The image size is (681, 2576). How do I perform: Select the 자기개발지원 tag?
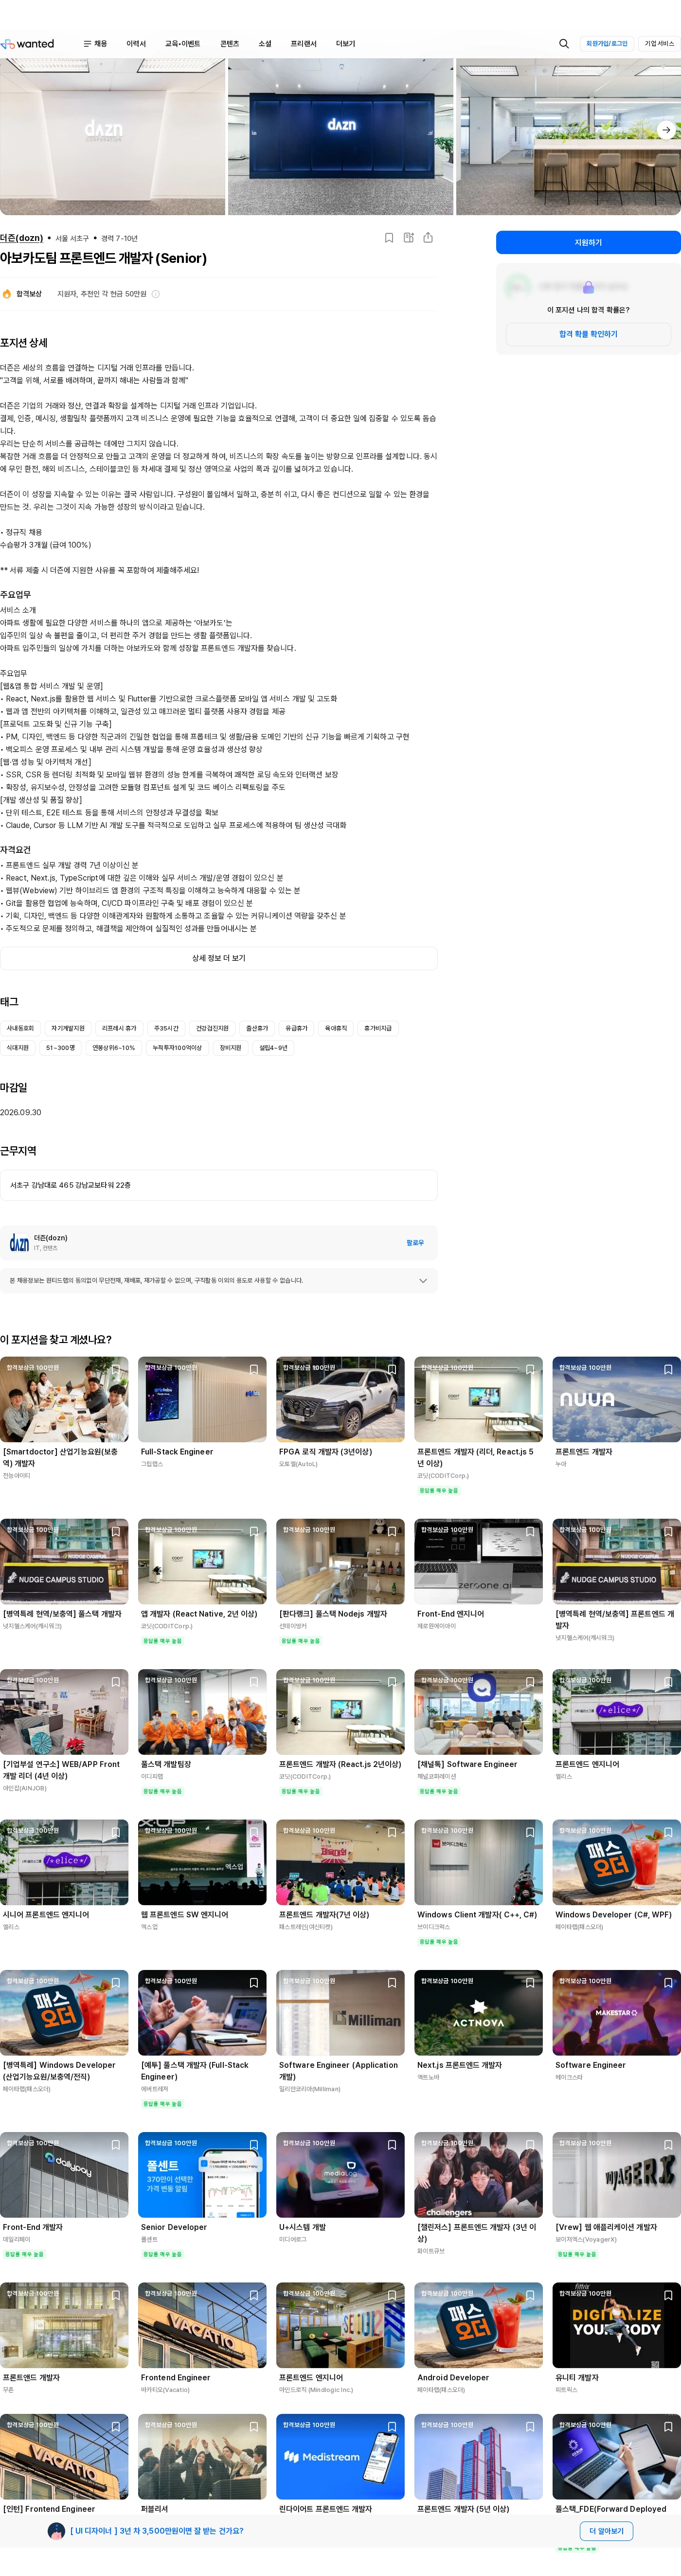pyautogui.click(x=68, y=1028)
